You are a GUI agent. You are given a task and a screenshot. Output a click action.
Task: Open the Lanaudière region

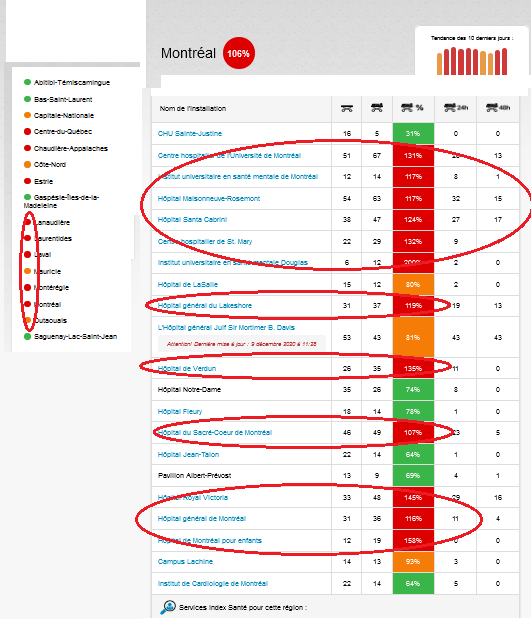pyautogui.click(x=52, y=223)
